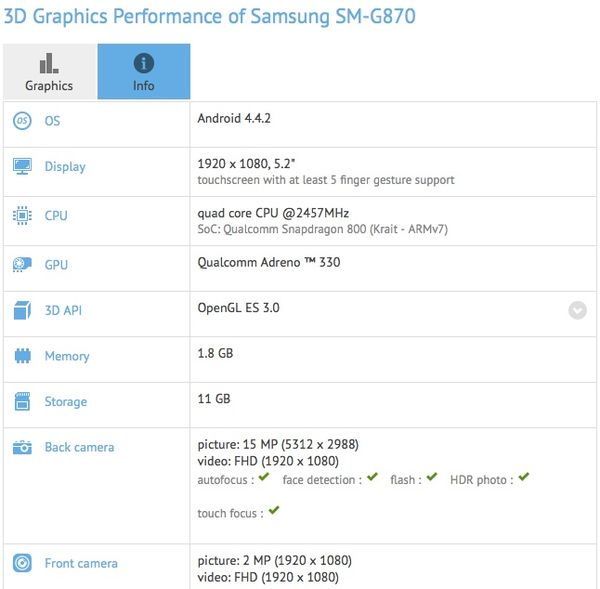Switch to the Graphics tab
Image resolution: width=600 pixels, height=589 pixels.
[x=49, y=72]
